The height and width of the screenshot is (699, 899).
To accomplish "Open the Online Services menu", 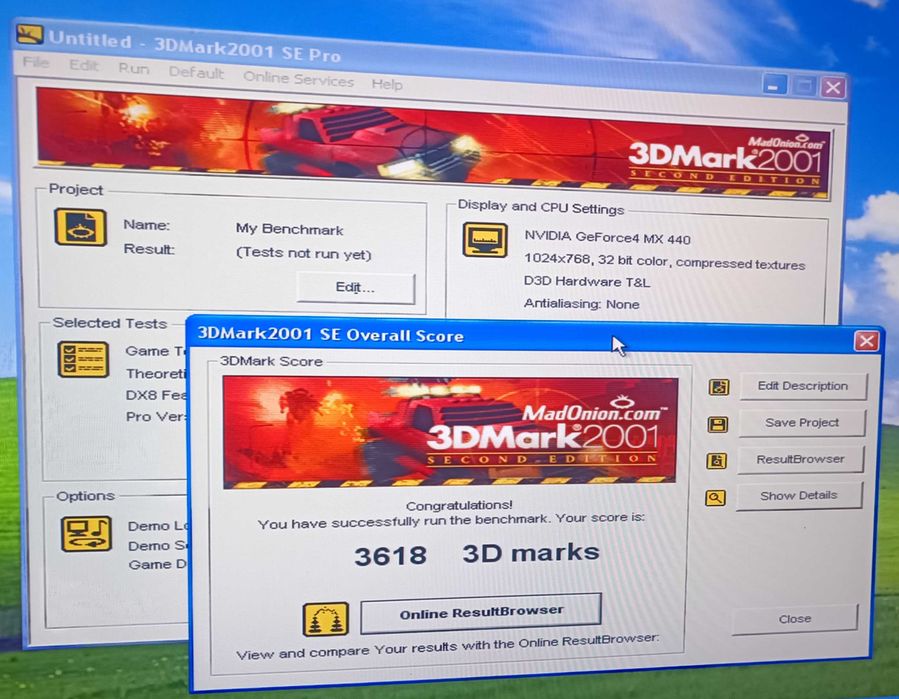I will [298, 79].
